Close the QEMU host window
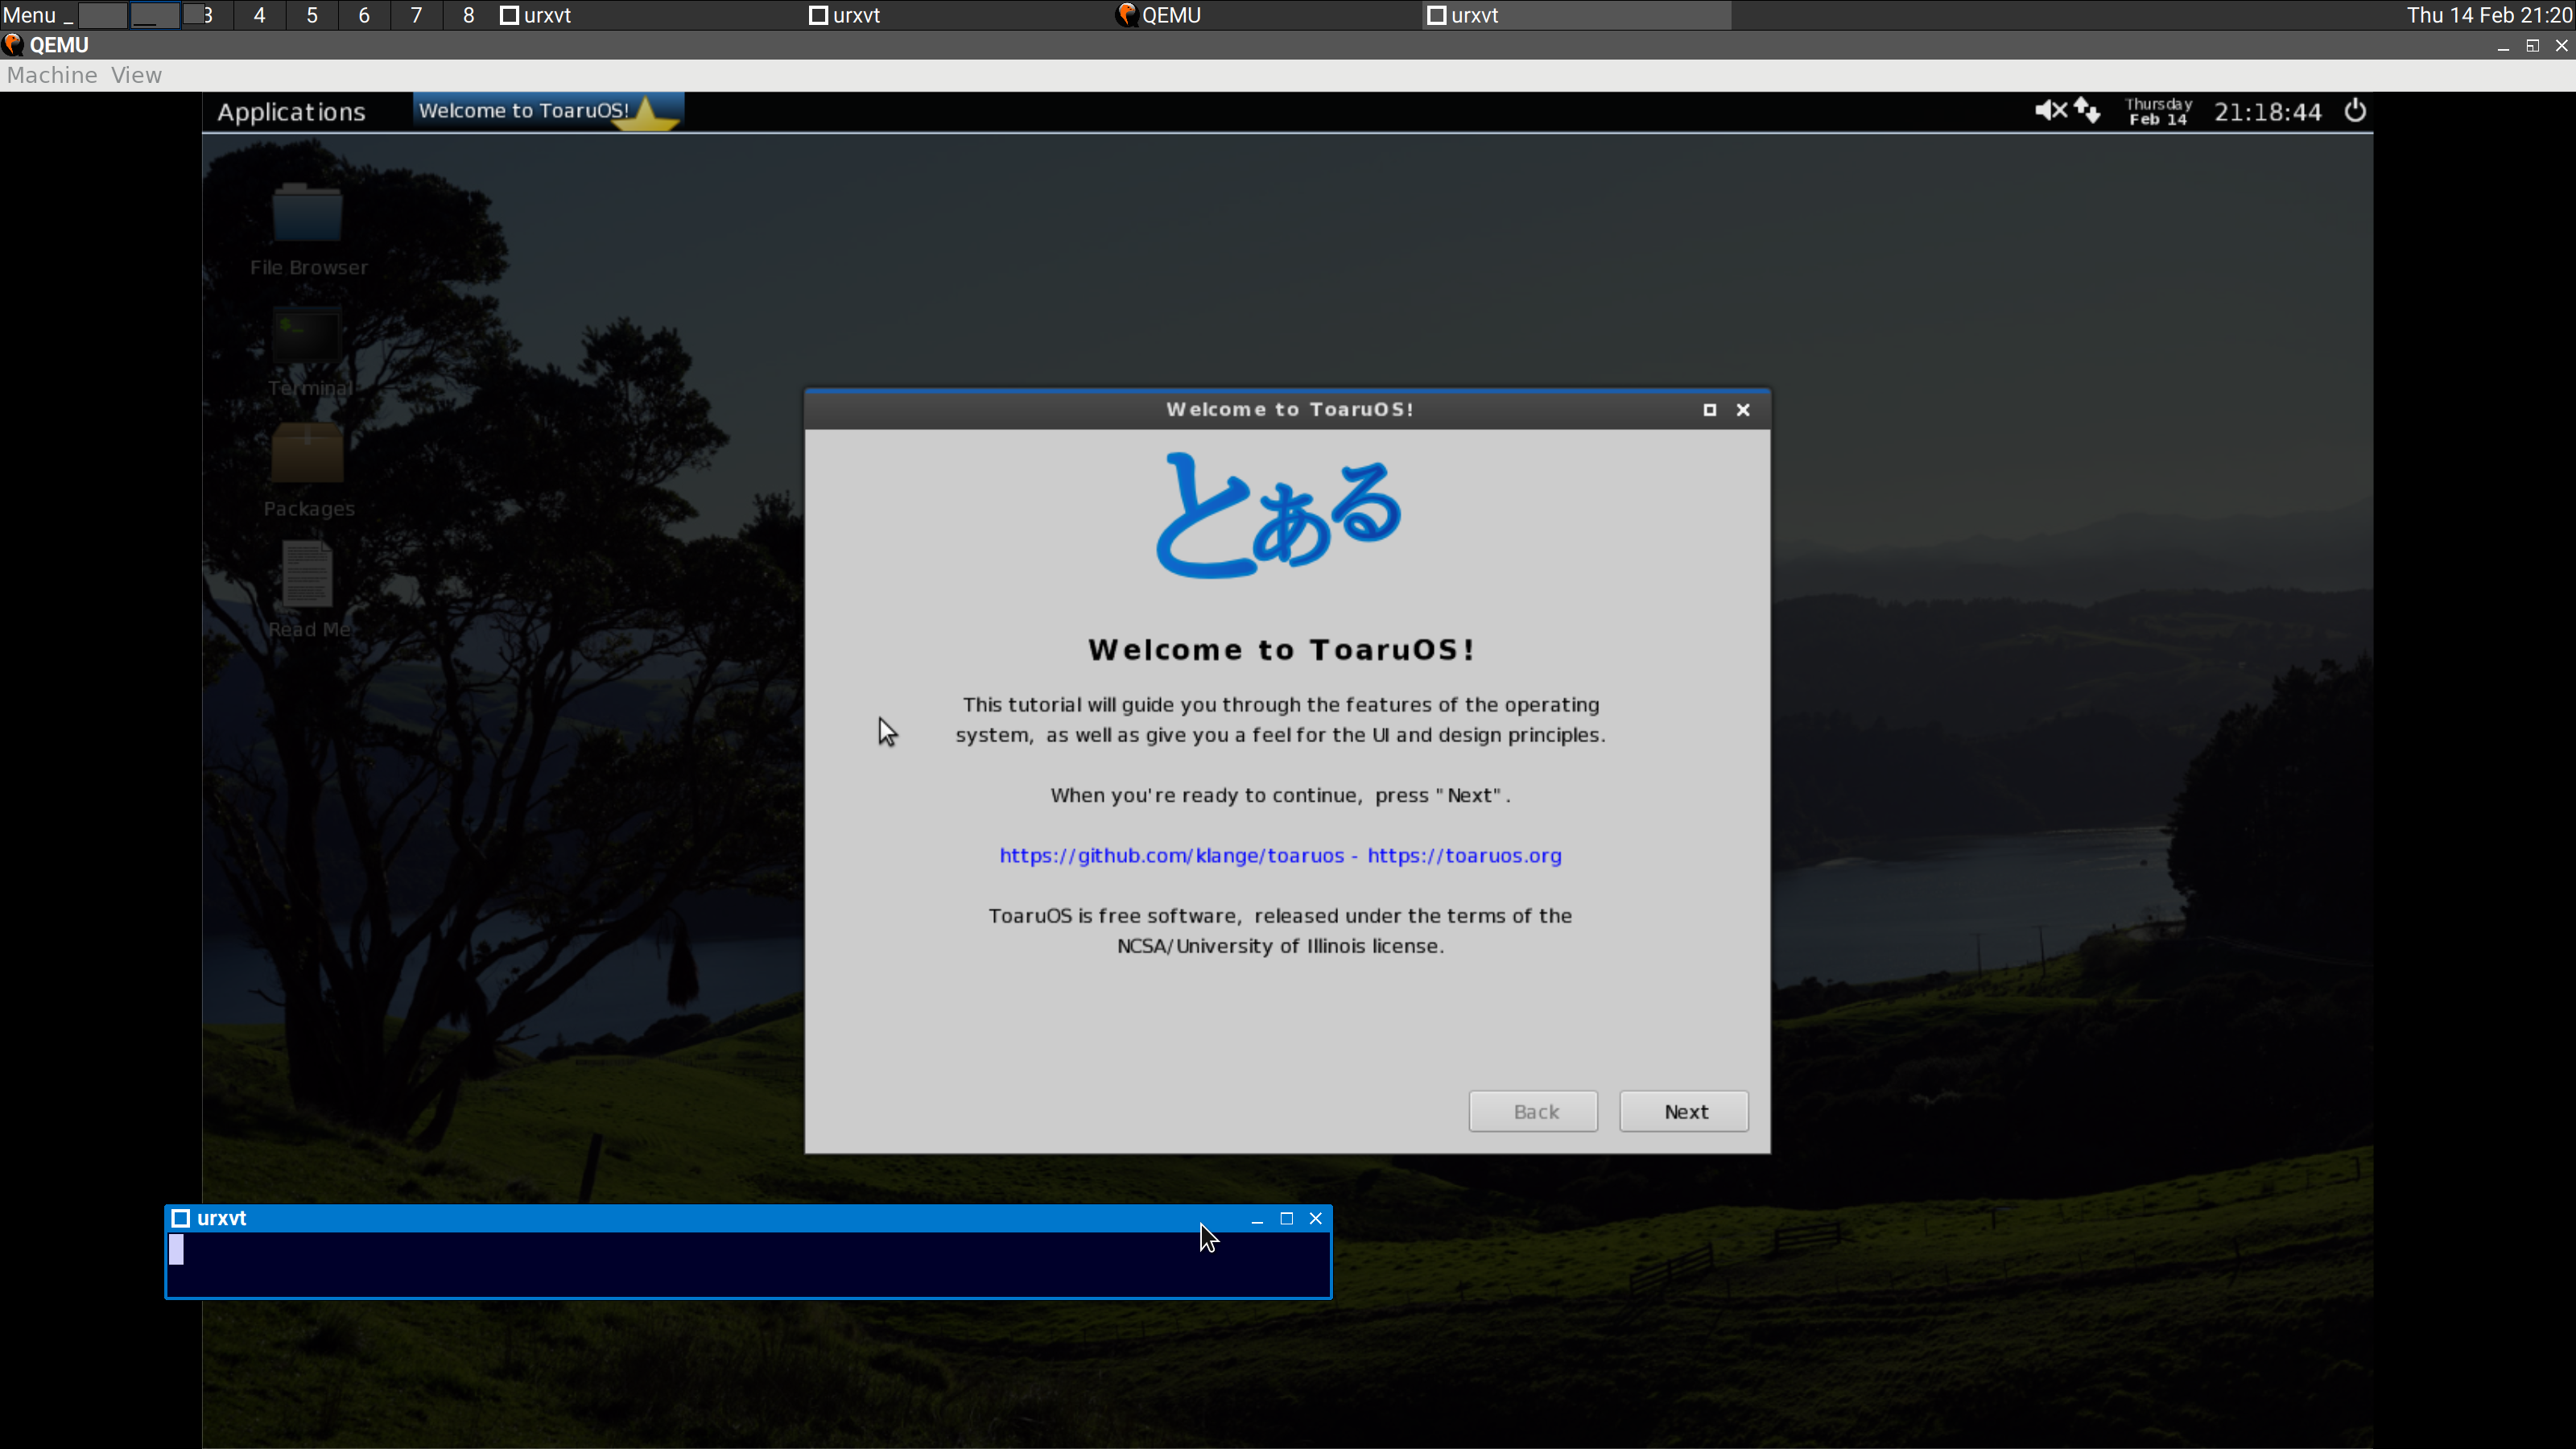Screen dimensions: 2576x1449 pos(2562,46)
